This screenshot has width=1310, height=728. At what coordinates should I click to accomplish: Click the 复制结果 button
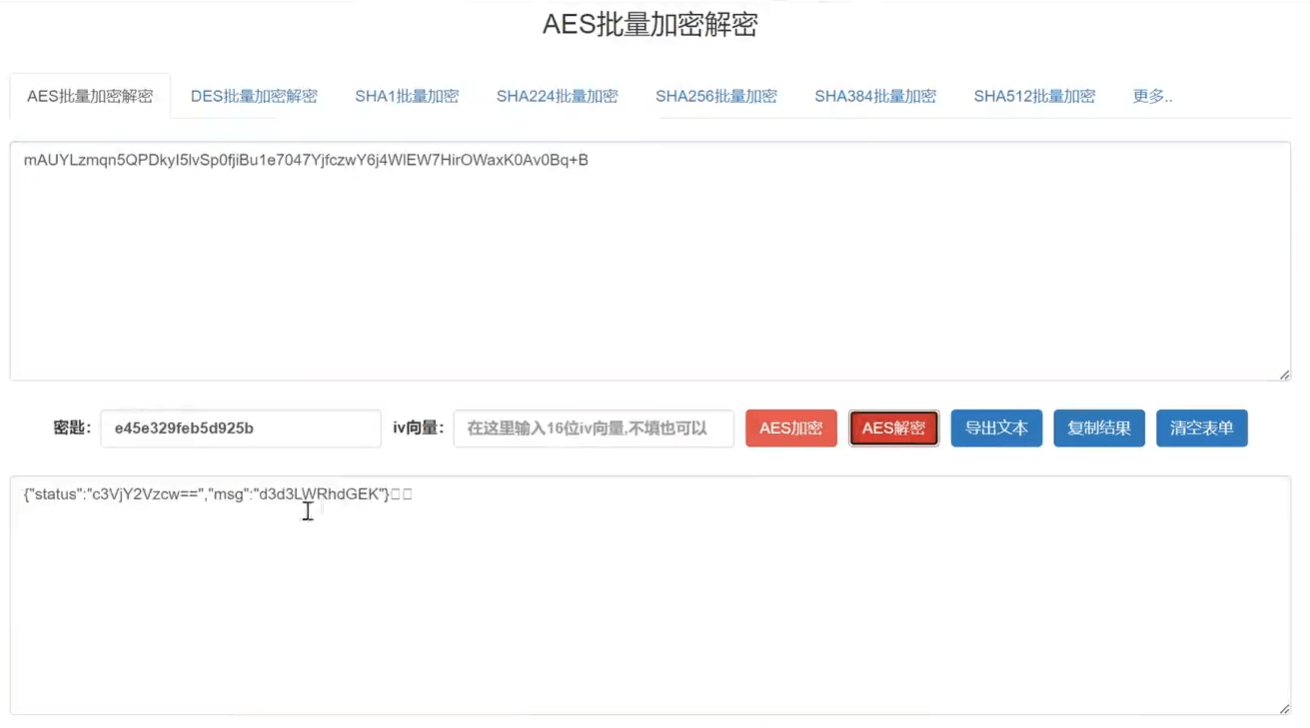(x=1099, y=428)
